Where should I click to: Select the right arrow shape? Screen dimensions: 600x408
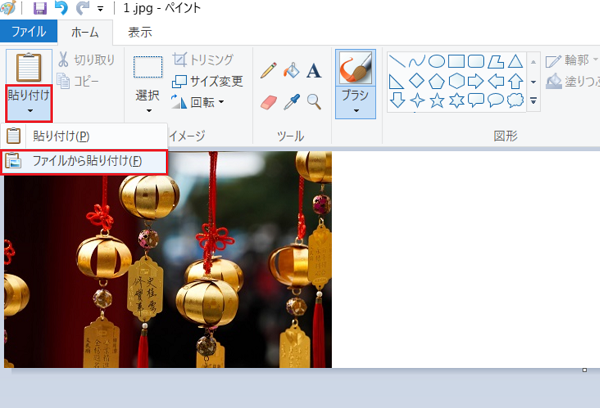coord(476,81)
